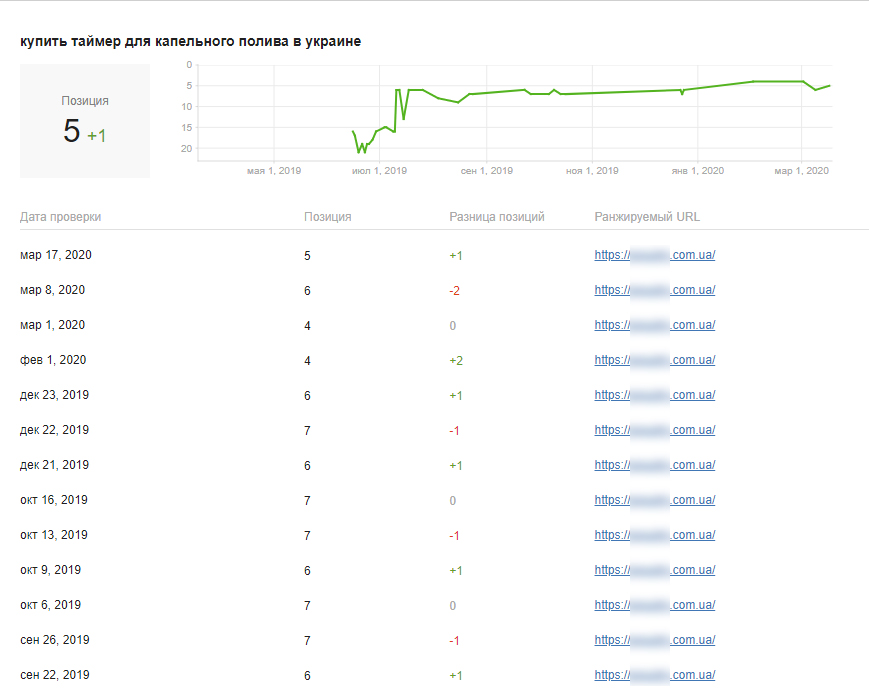This screenshot has width=869, height=700.
Task: Select the date cell "мар 17, 2020"
Action: tap(56, 255)
